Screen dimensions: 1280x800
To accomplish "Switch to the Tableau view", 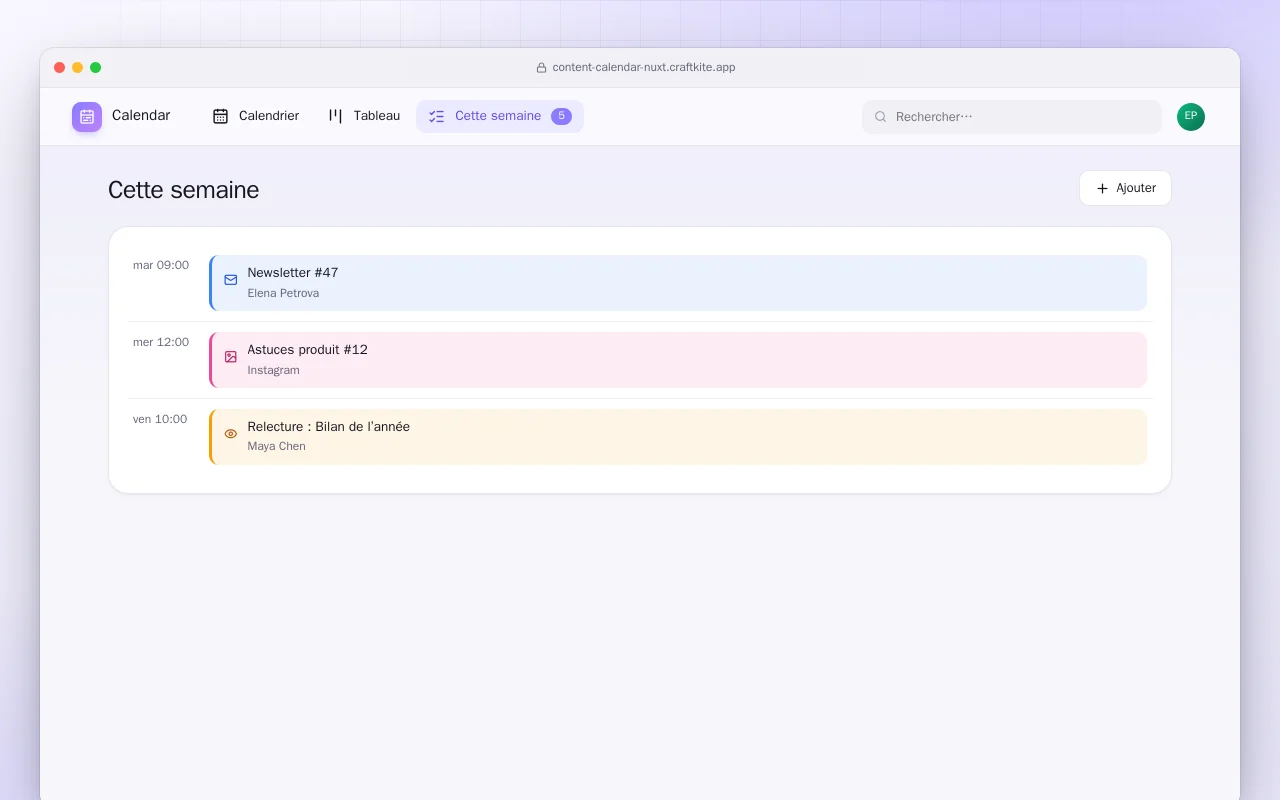I will pos(365,116).
